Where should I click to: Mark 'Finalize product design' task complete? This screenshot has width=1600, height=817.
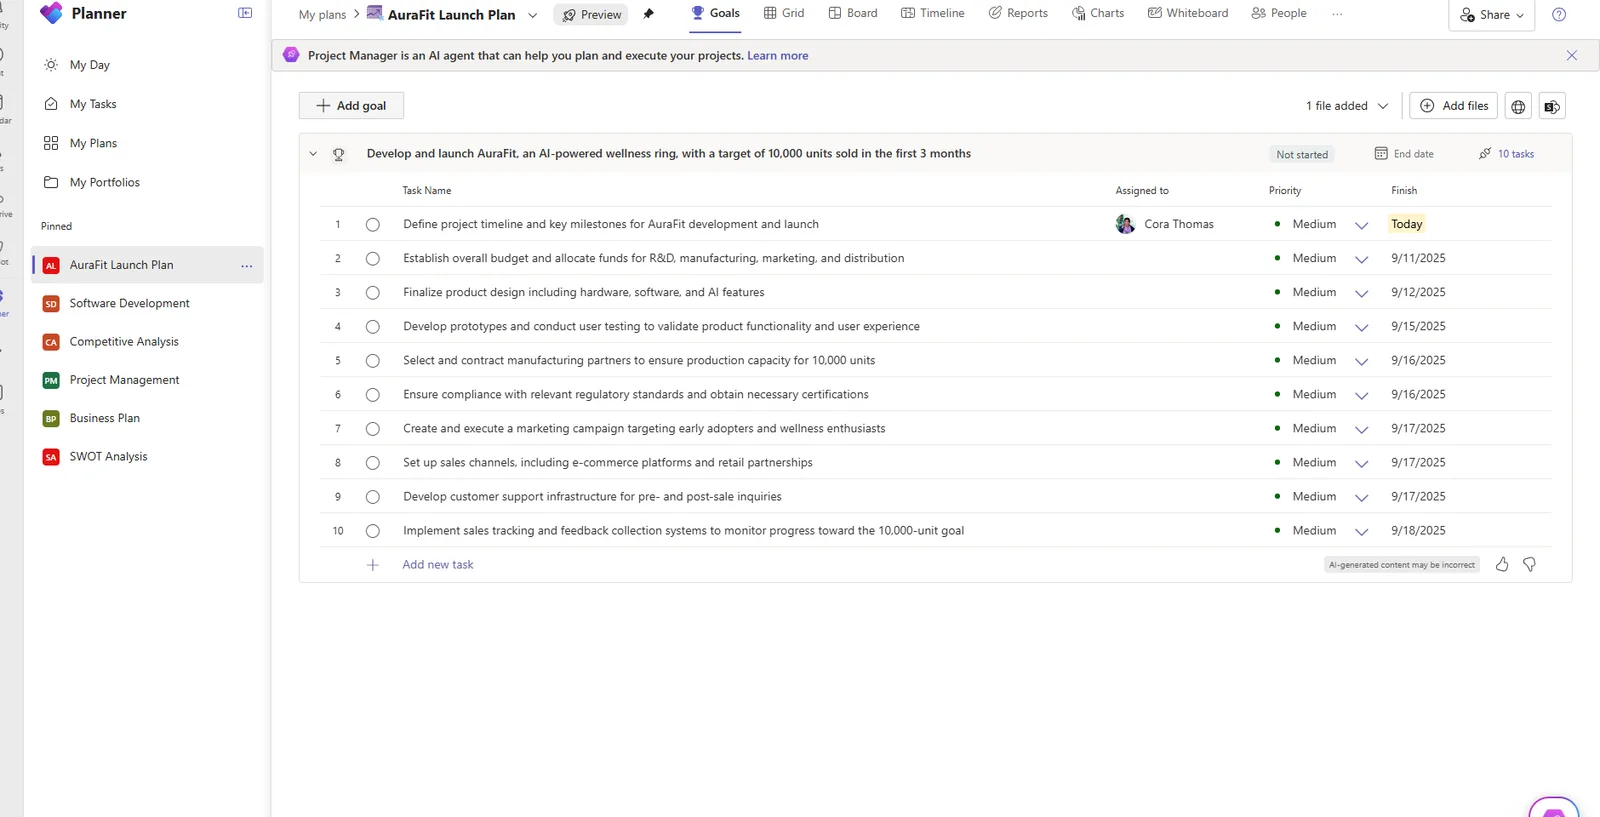pyautogui.click(x=373, y=293)
